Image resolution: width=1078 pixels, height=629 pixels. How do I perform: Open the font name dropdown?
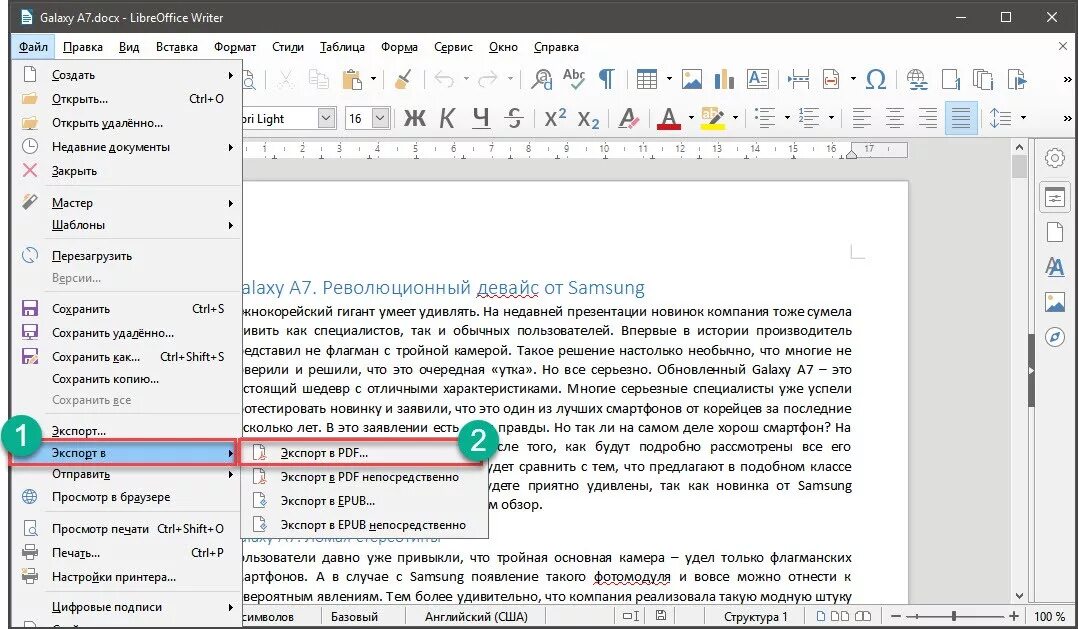click(327, 118)
